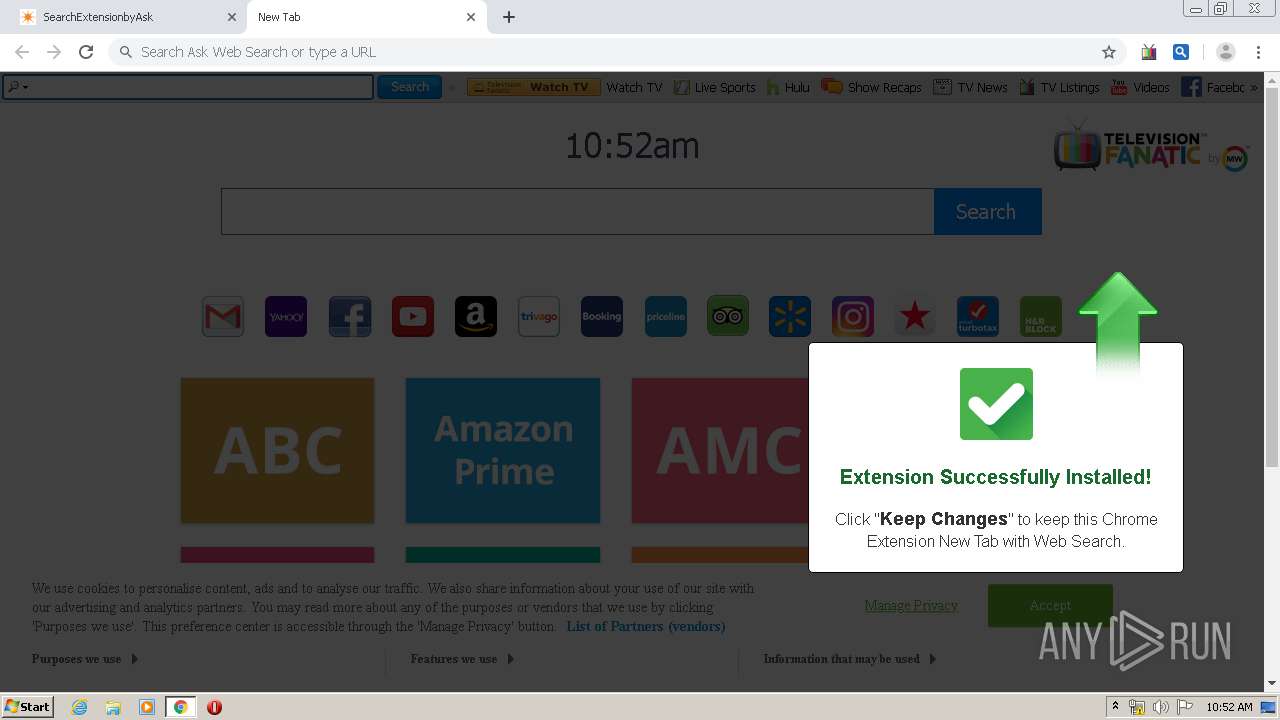Open Chrome's three-dot menu

point(1258,52)
